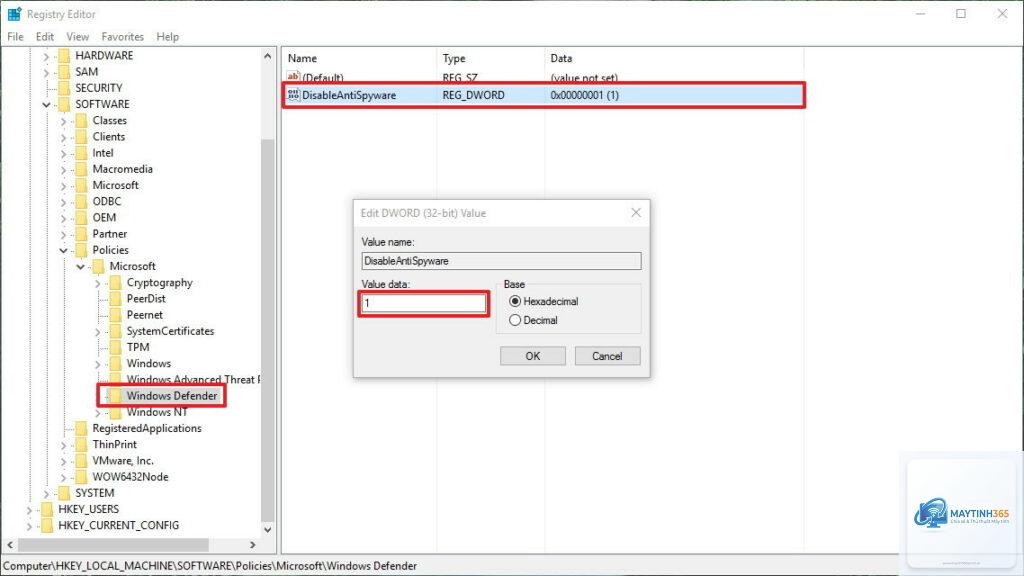Open the Help menu
The image size is (1024, 576).
click(167, 37)
